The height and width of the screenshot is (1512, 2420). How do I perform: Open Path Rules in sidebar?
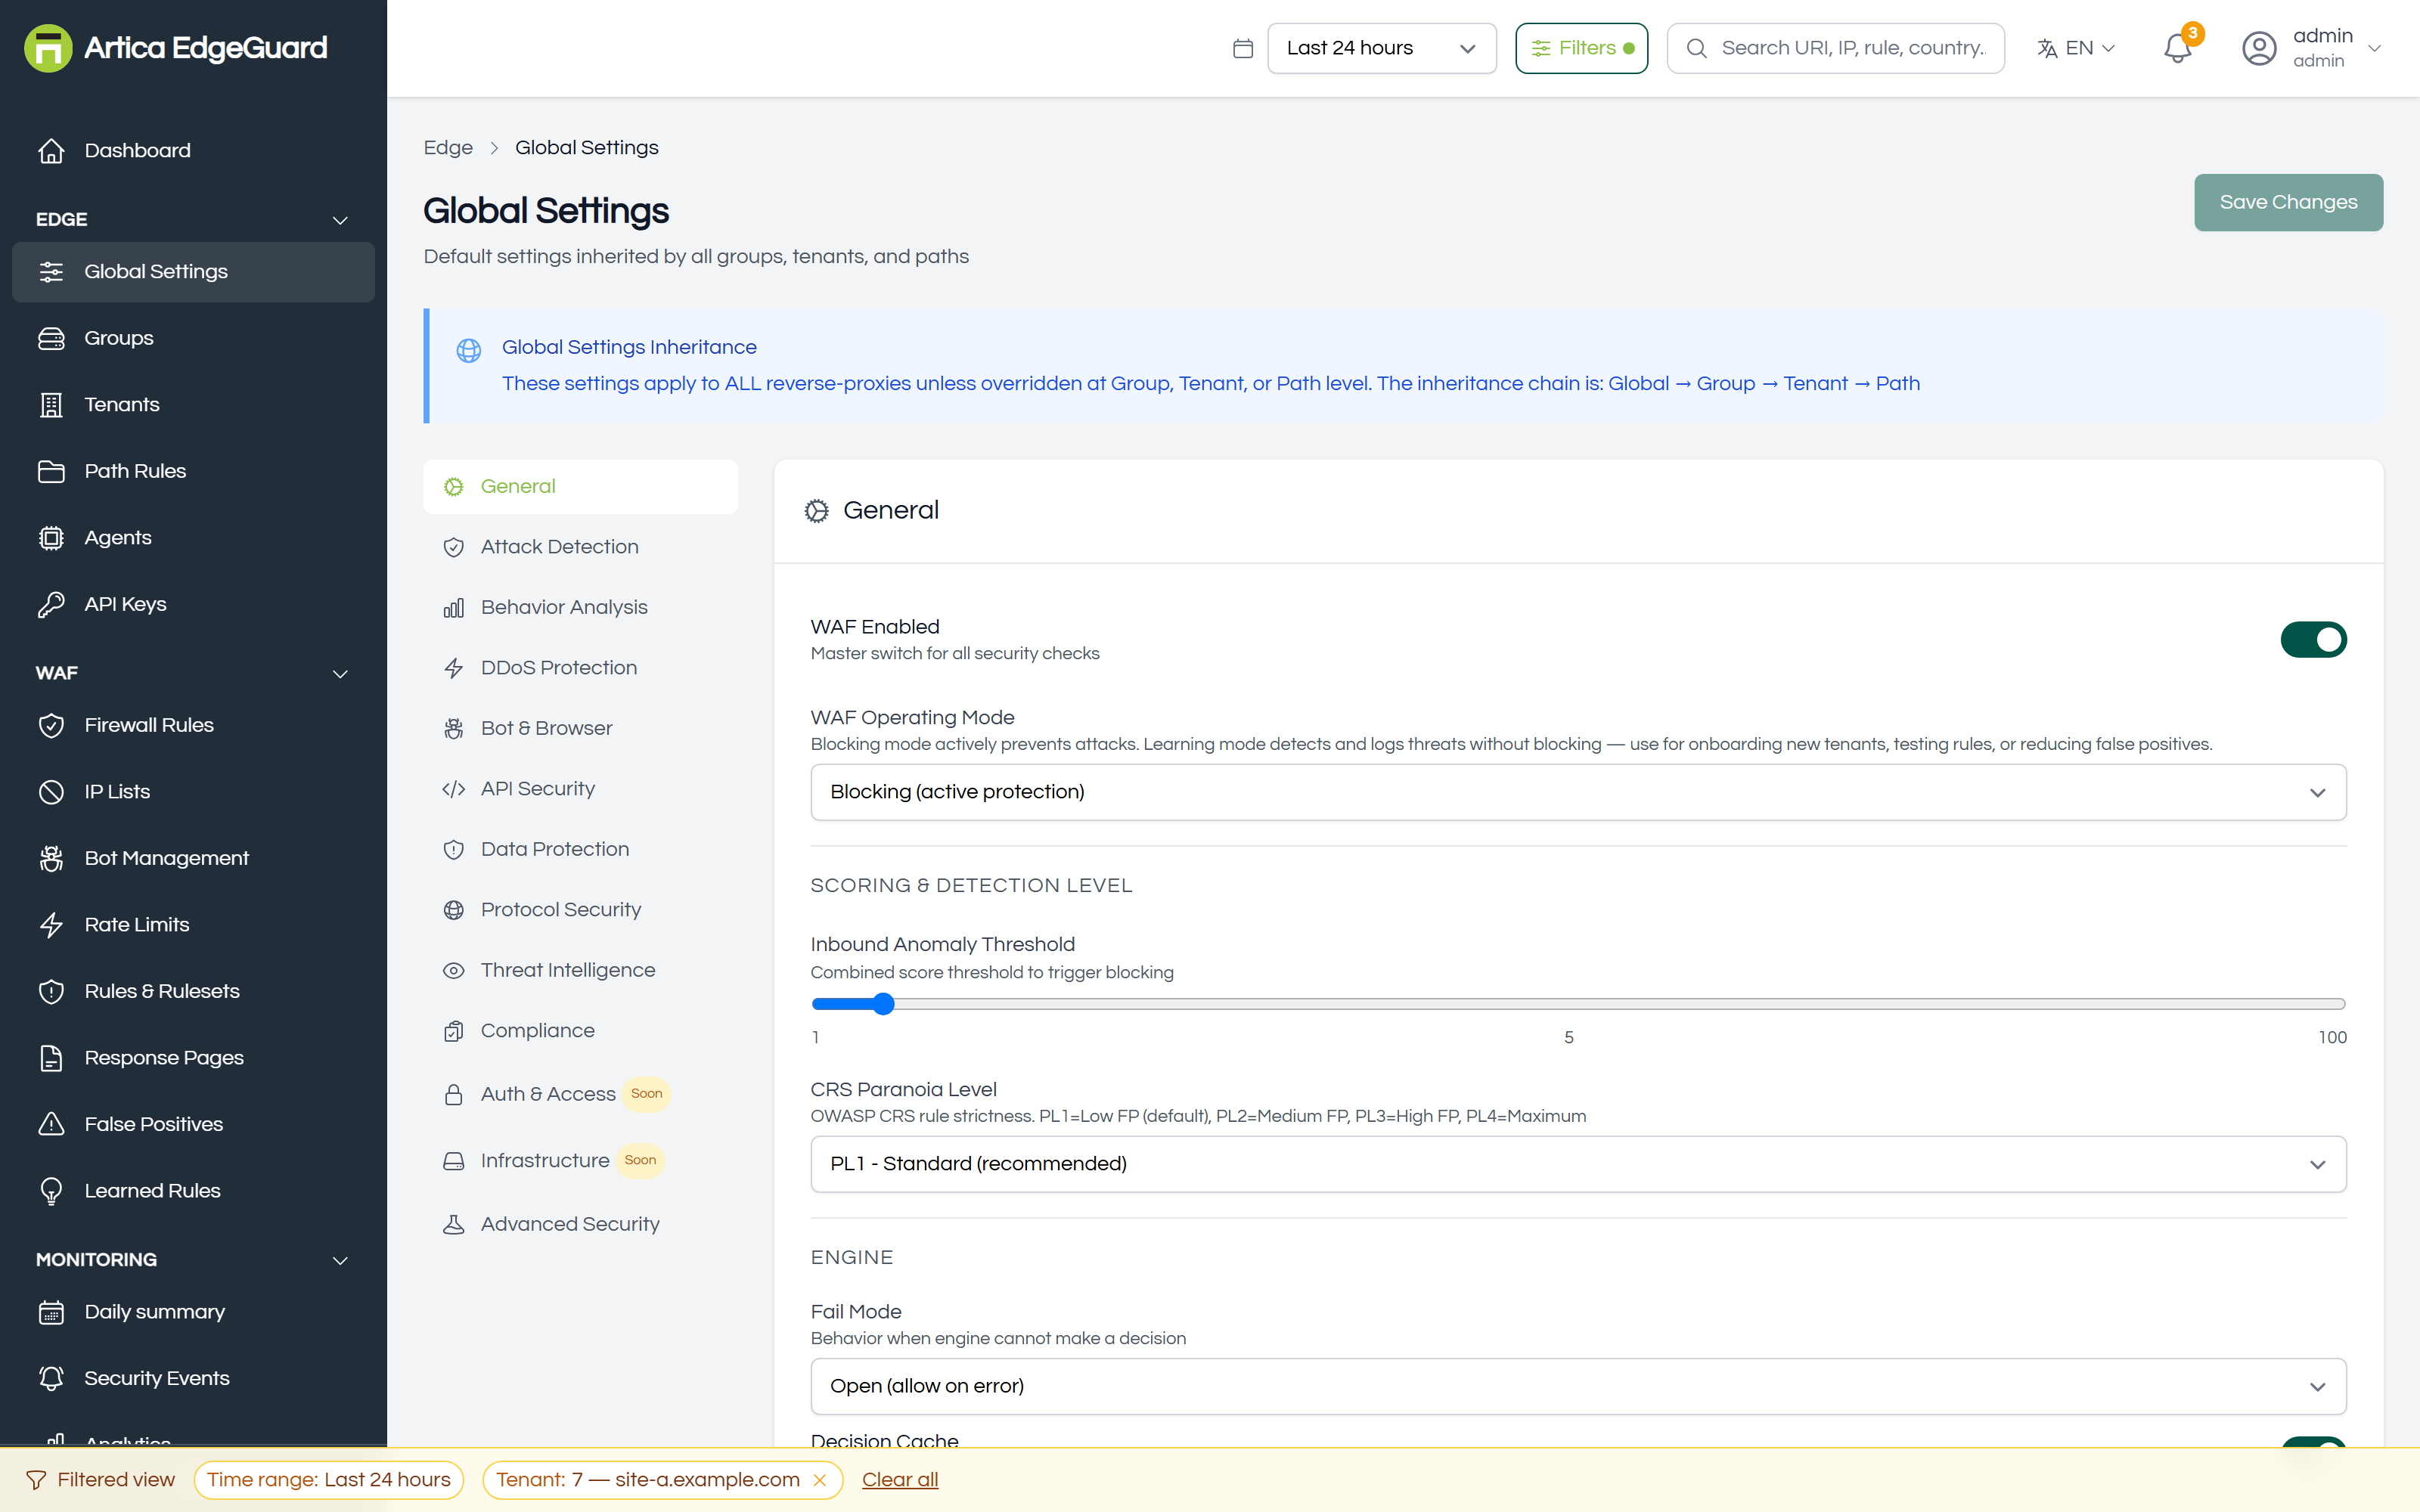click(193, 471)
